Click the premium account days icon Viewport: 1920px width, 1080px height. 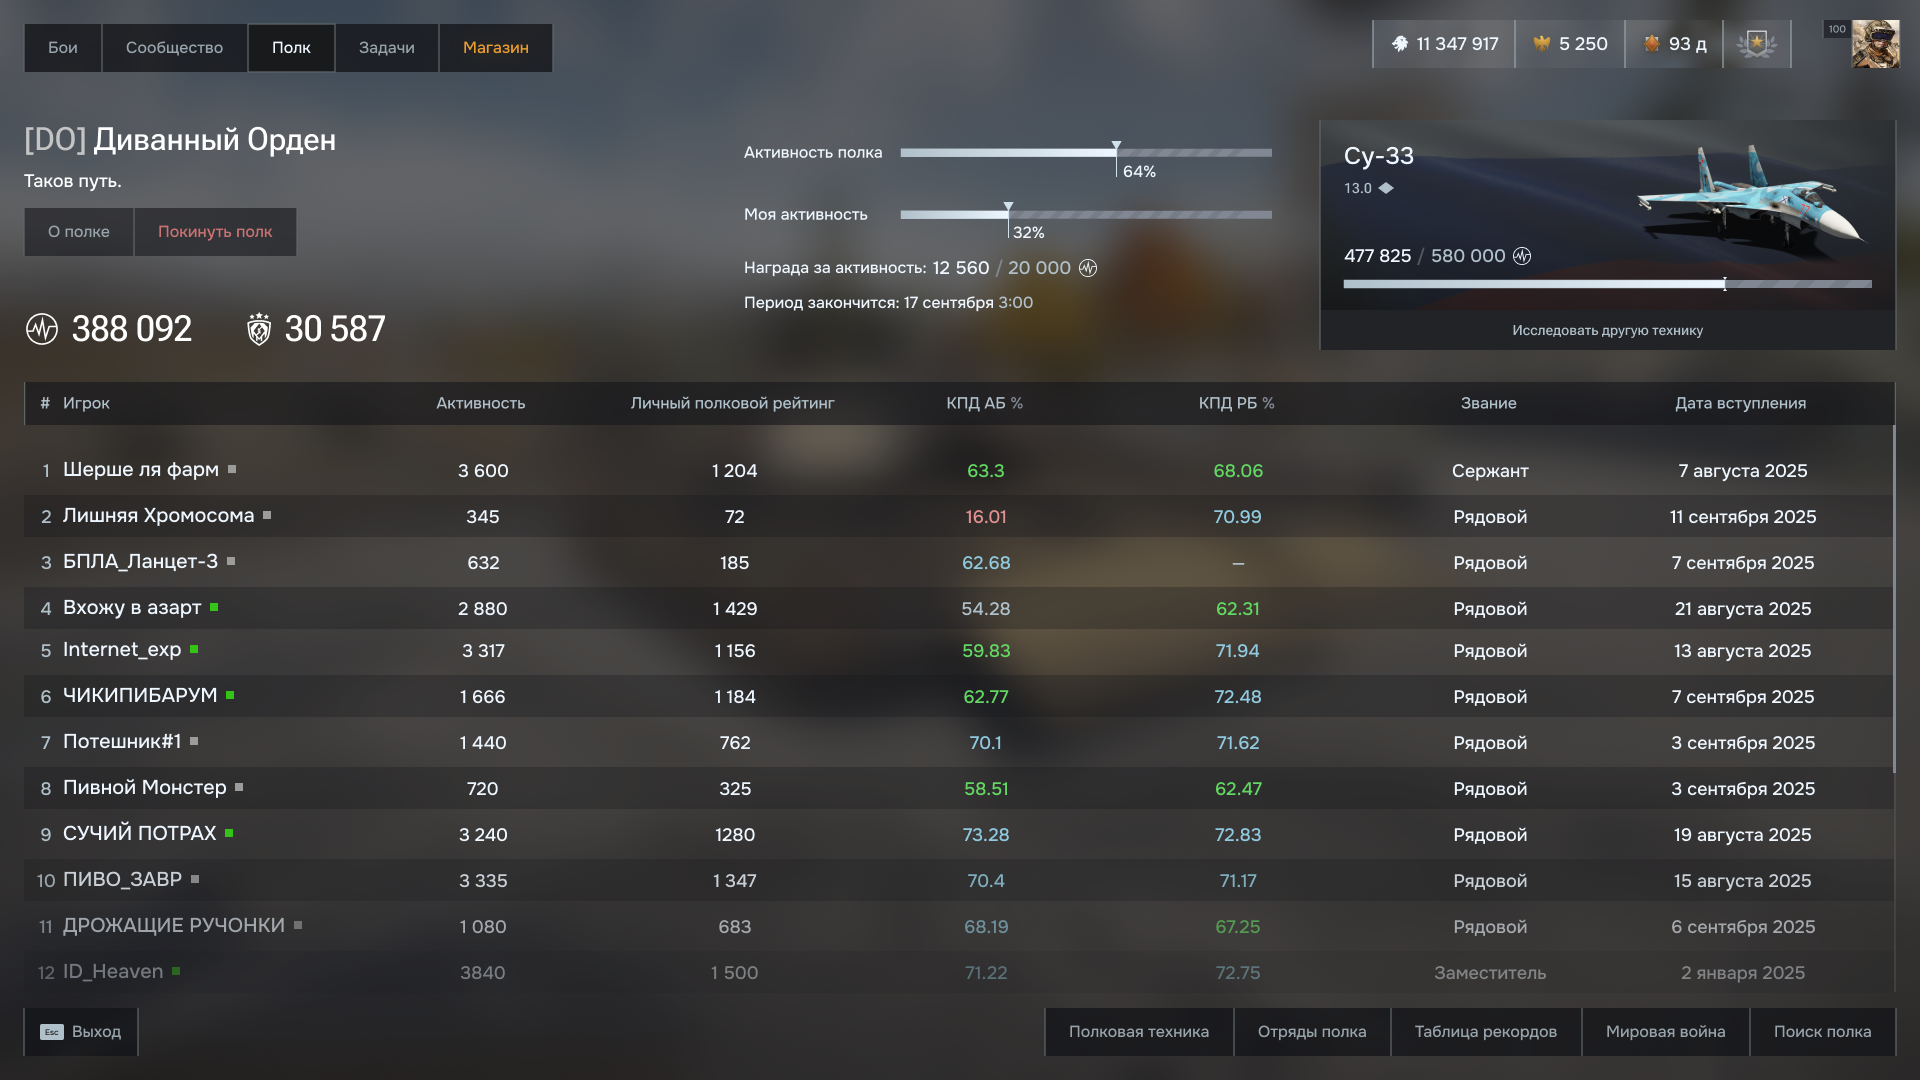[1652, 44]
